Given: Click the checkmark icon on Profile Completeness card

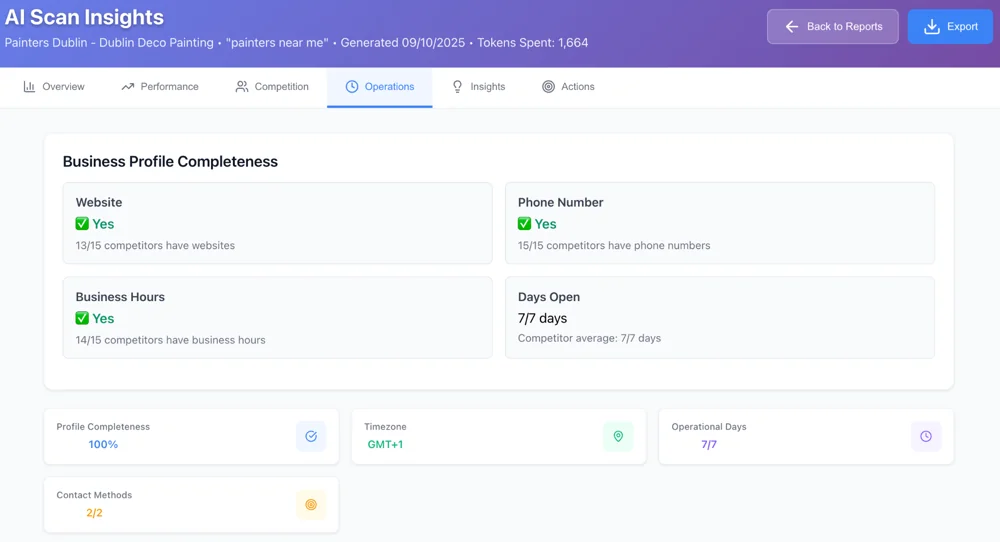Looking at the screenshot, I should [311, 436].
